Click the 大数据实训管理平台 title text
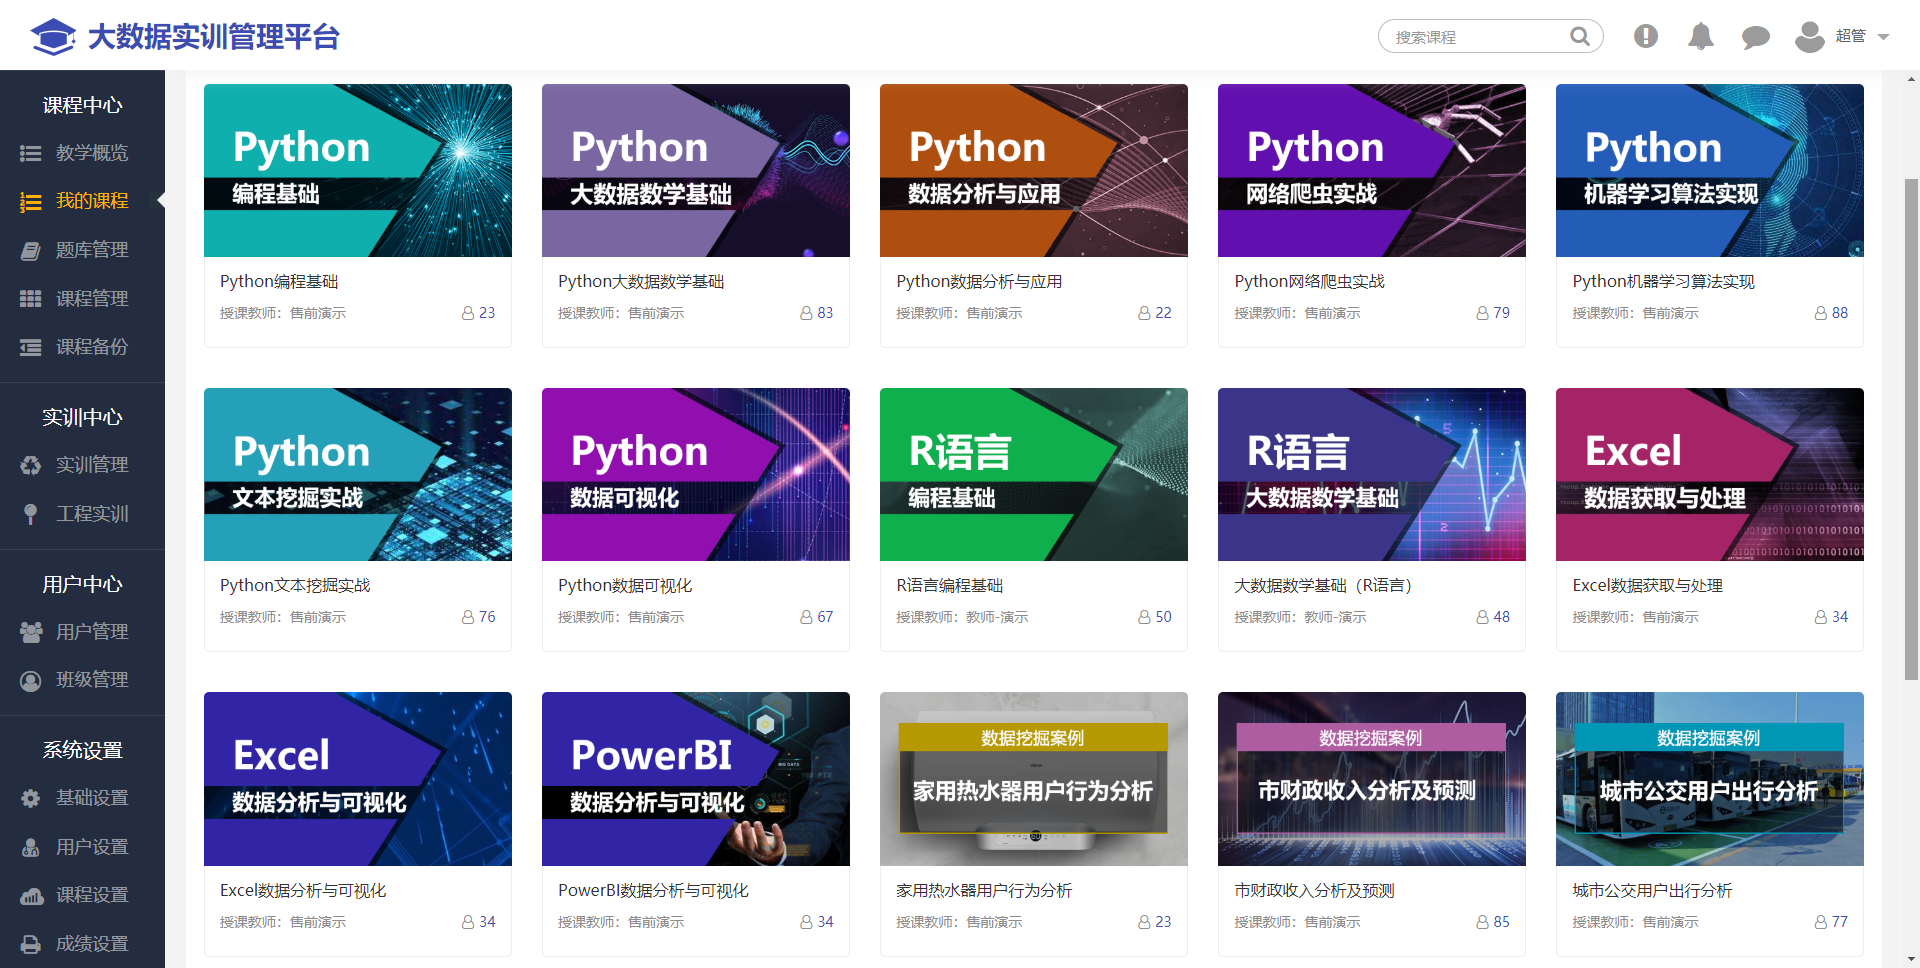Screen dimensions: 1920x968 pos(214,37)
